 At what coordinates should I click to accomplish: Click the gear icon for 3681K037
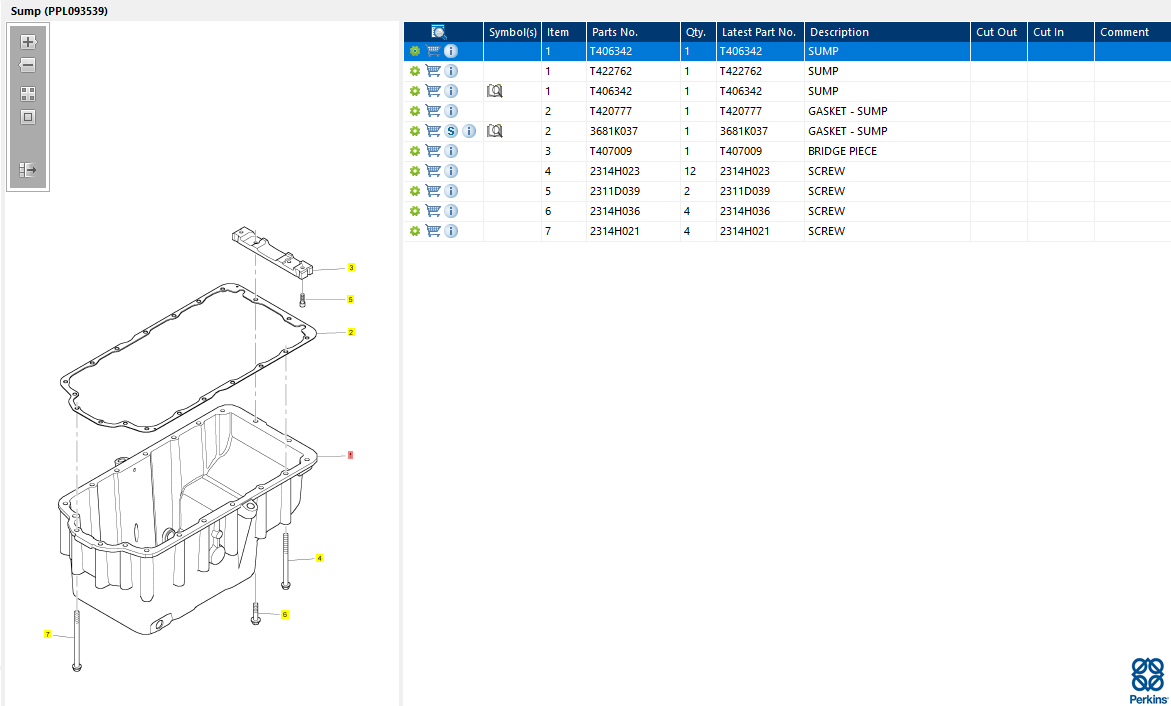(414, 131)
